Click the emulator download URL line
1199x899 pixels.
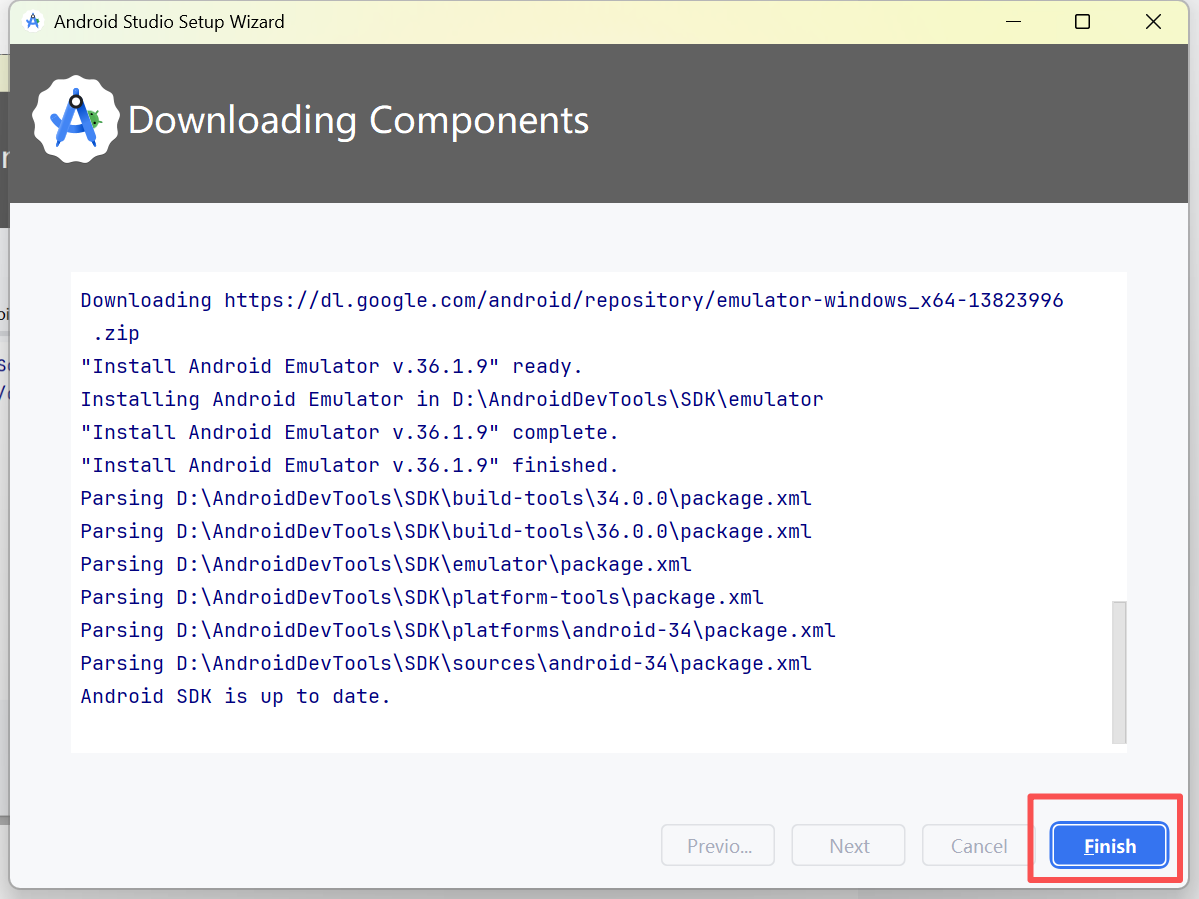pyautogui.click(x=572, y=300)
